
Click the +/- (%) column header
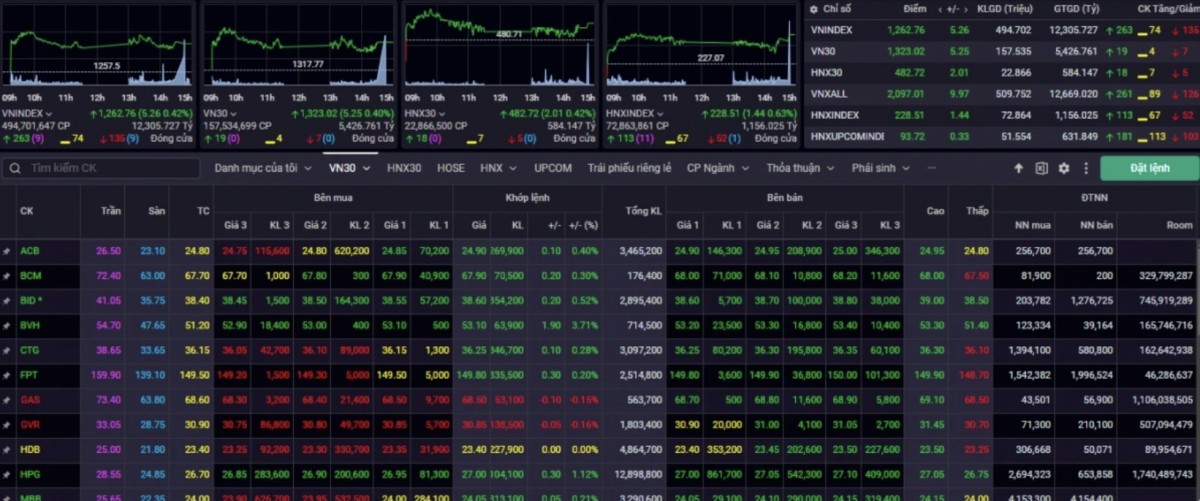coord(584,225)
